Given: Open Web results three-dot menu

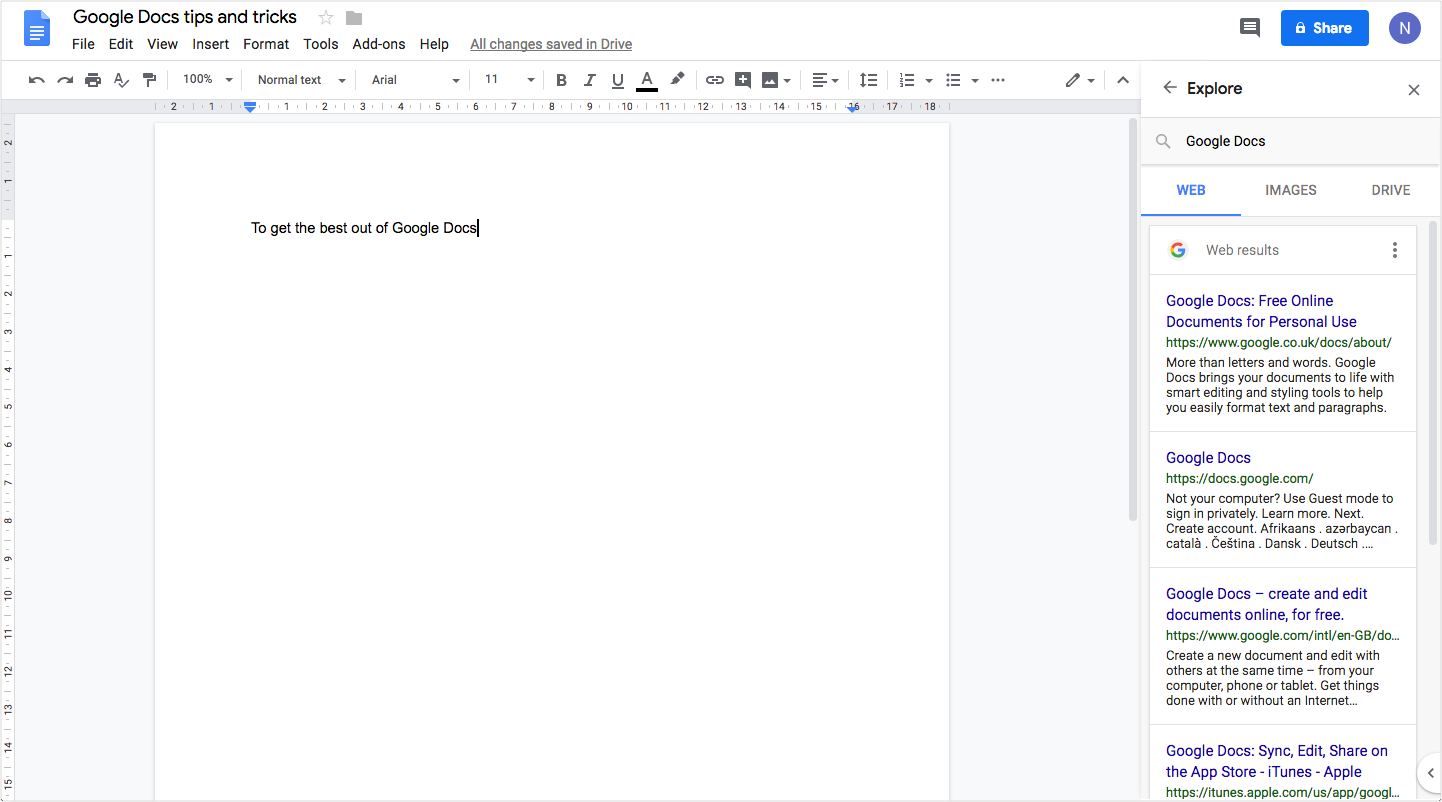Looking at the screenshot, I should pos(1395,250).
